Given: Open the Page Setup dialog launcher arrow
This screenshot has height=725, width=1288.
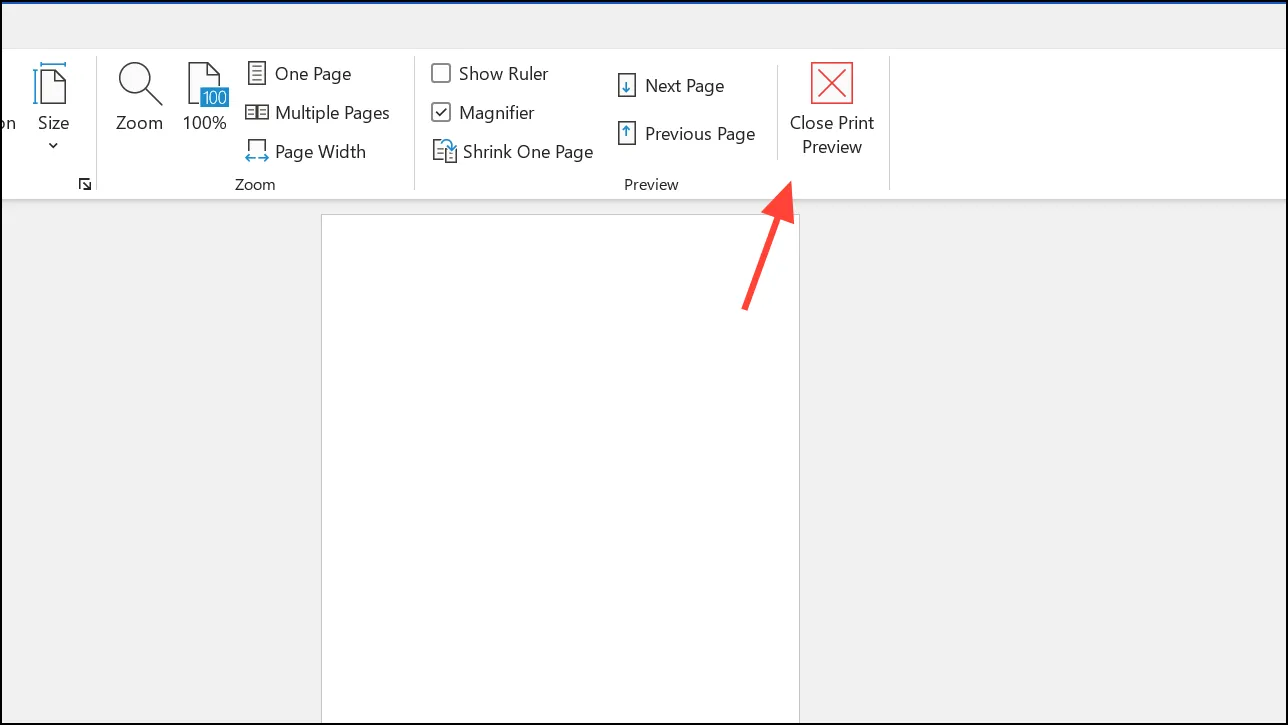Looking at the screenshot, I should (85, 184).
